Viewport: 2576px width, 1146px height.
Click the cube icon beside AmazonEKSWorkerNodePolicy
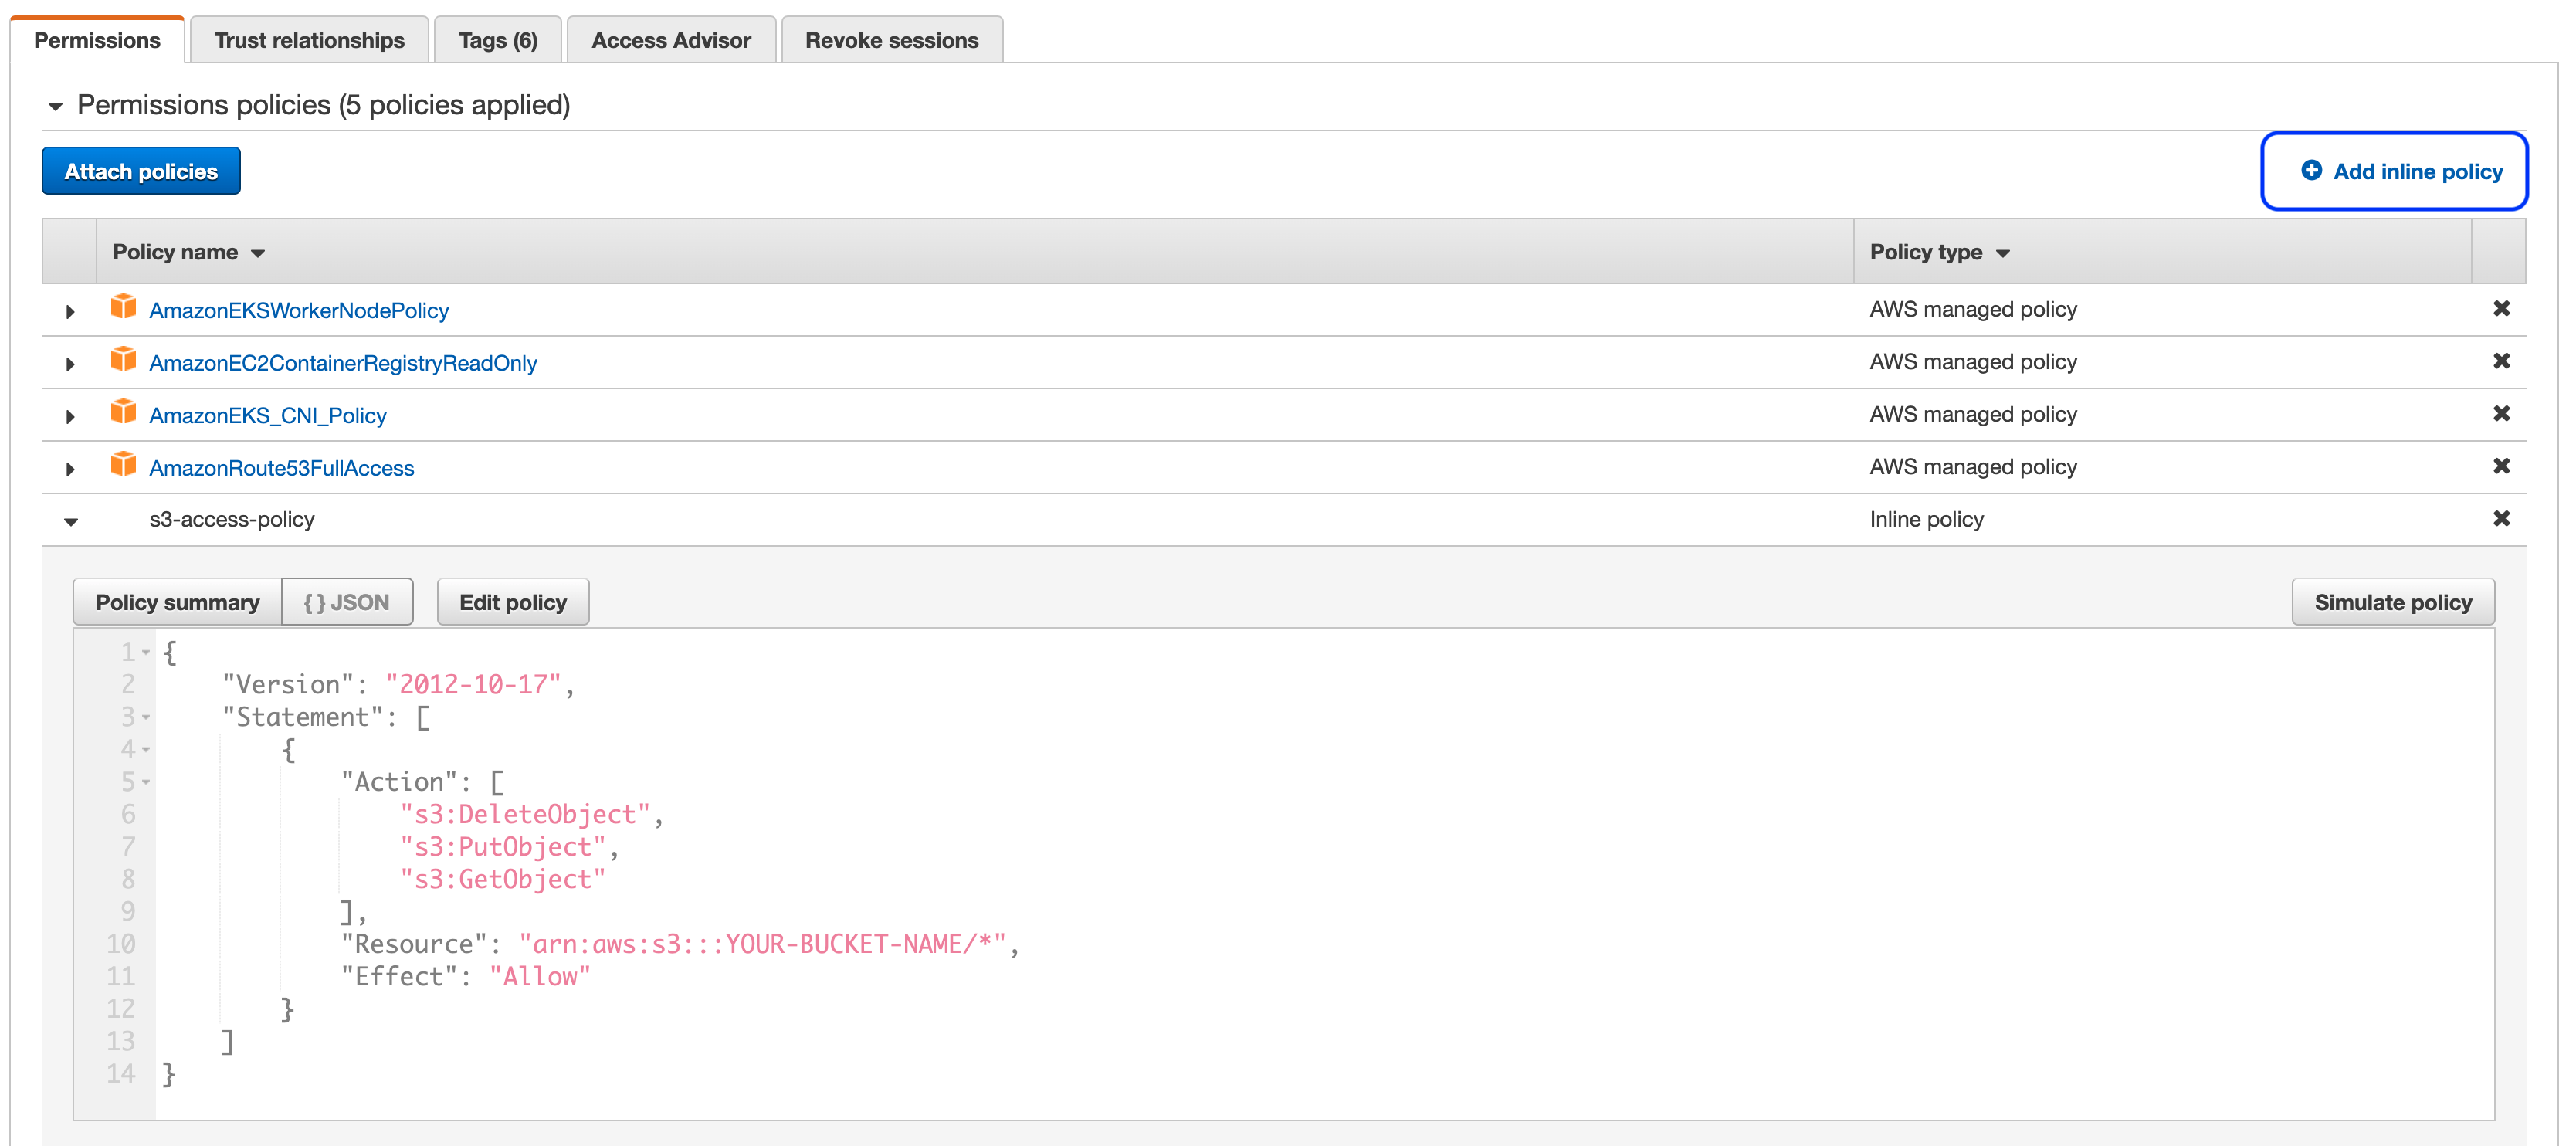124,308
